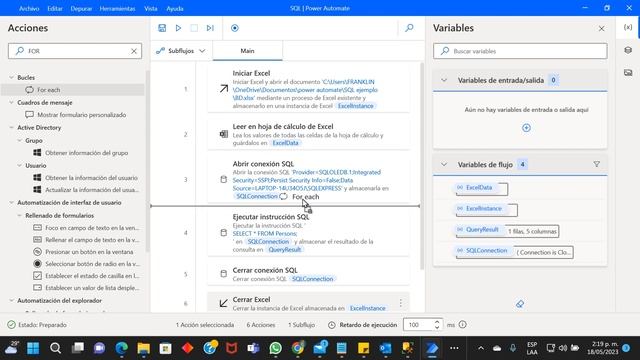Select the Cerrar conexión SQL step
Viewport: 640px width, 360px height.
(x=308, y=274)
